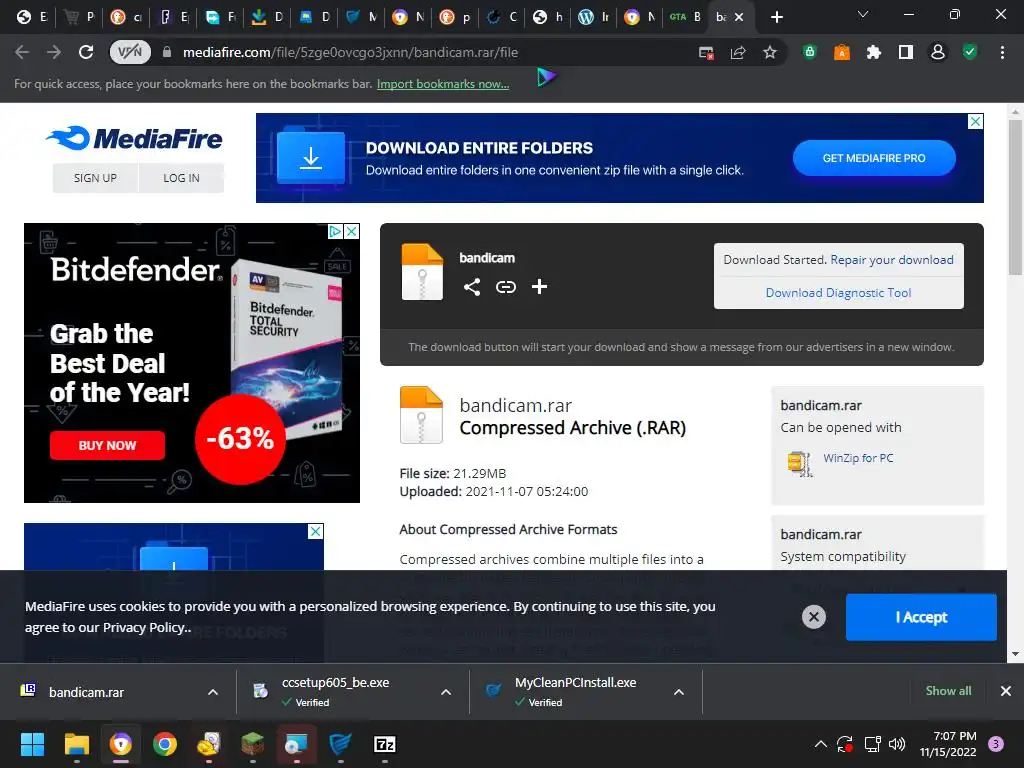
Task: Expand the tab search chevron
Action: [863, 14]
